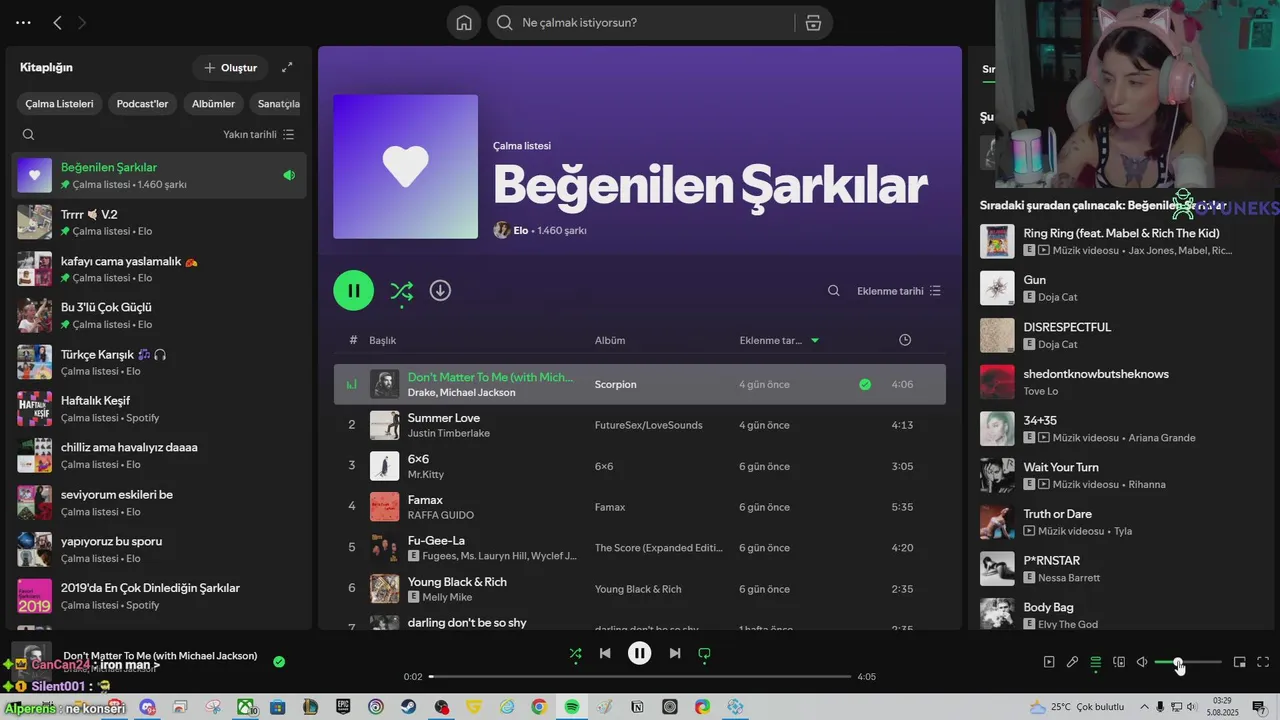Open the miniplayer icon

(x=1239, y=662)
